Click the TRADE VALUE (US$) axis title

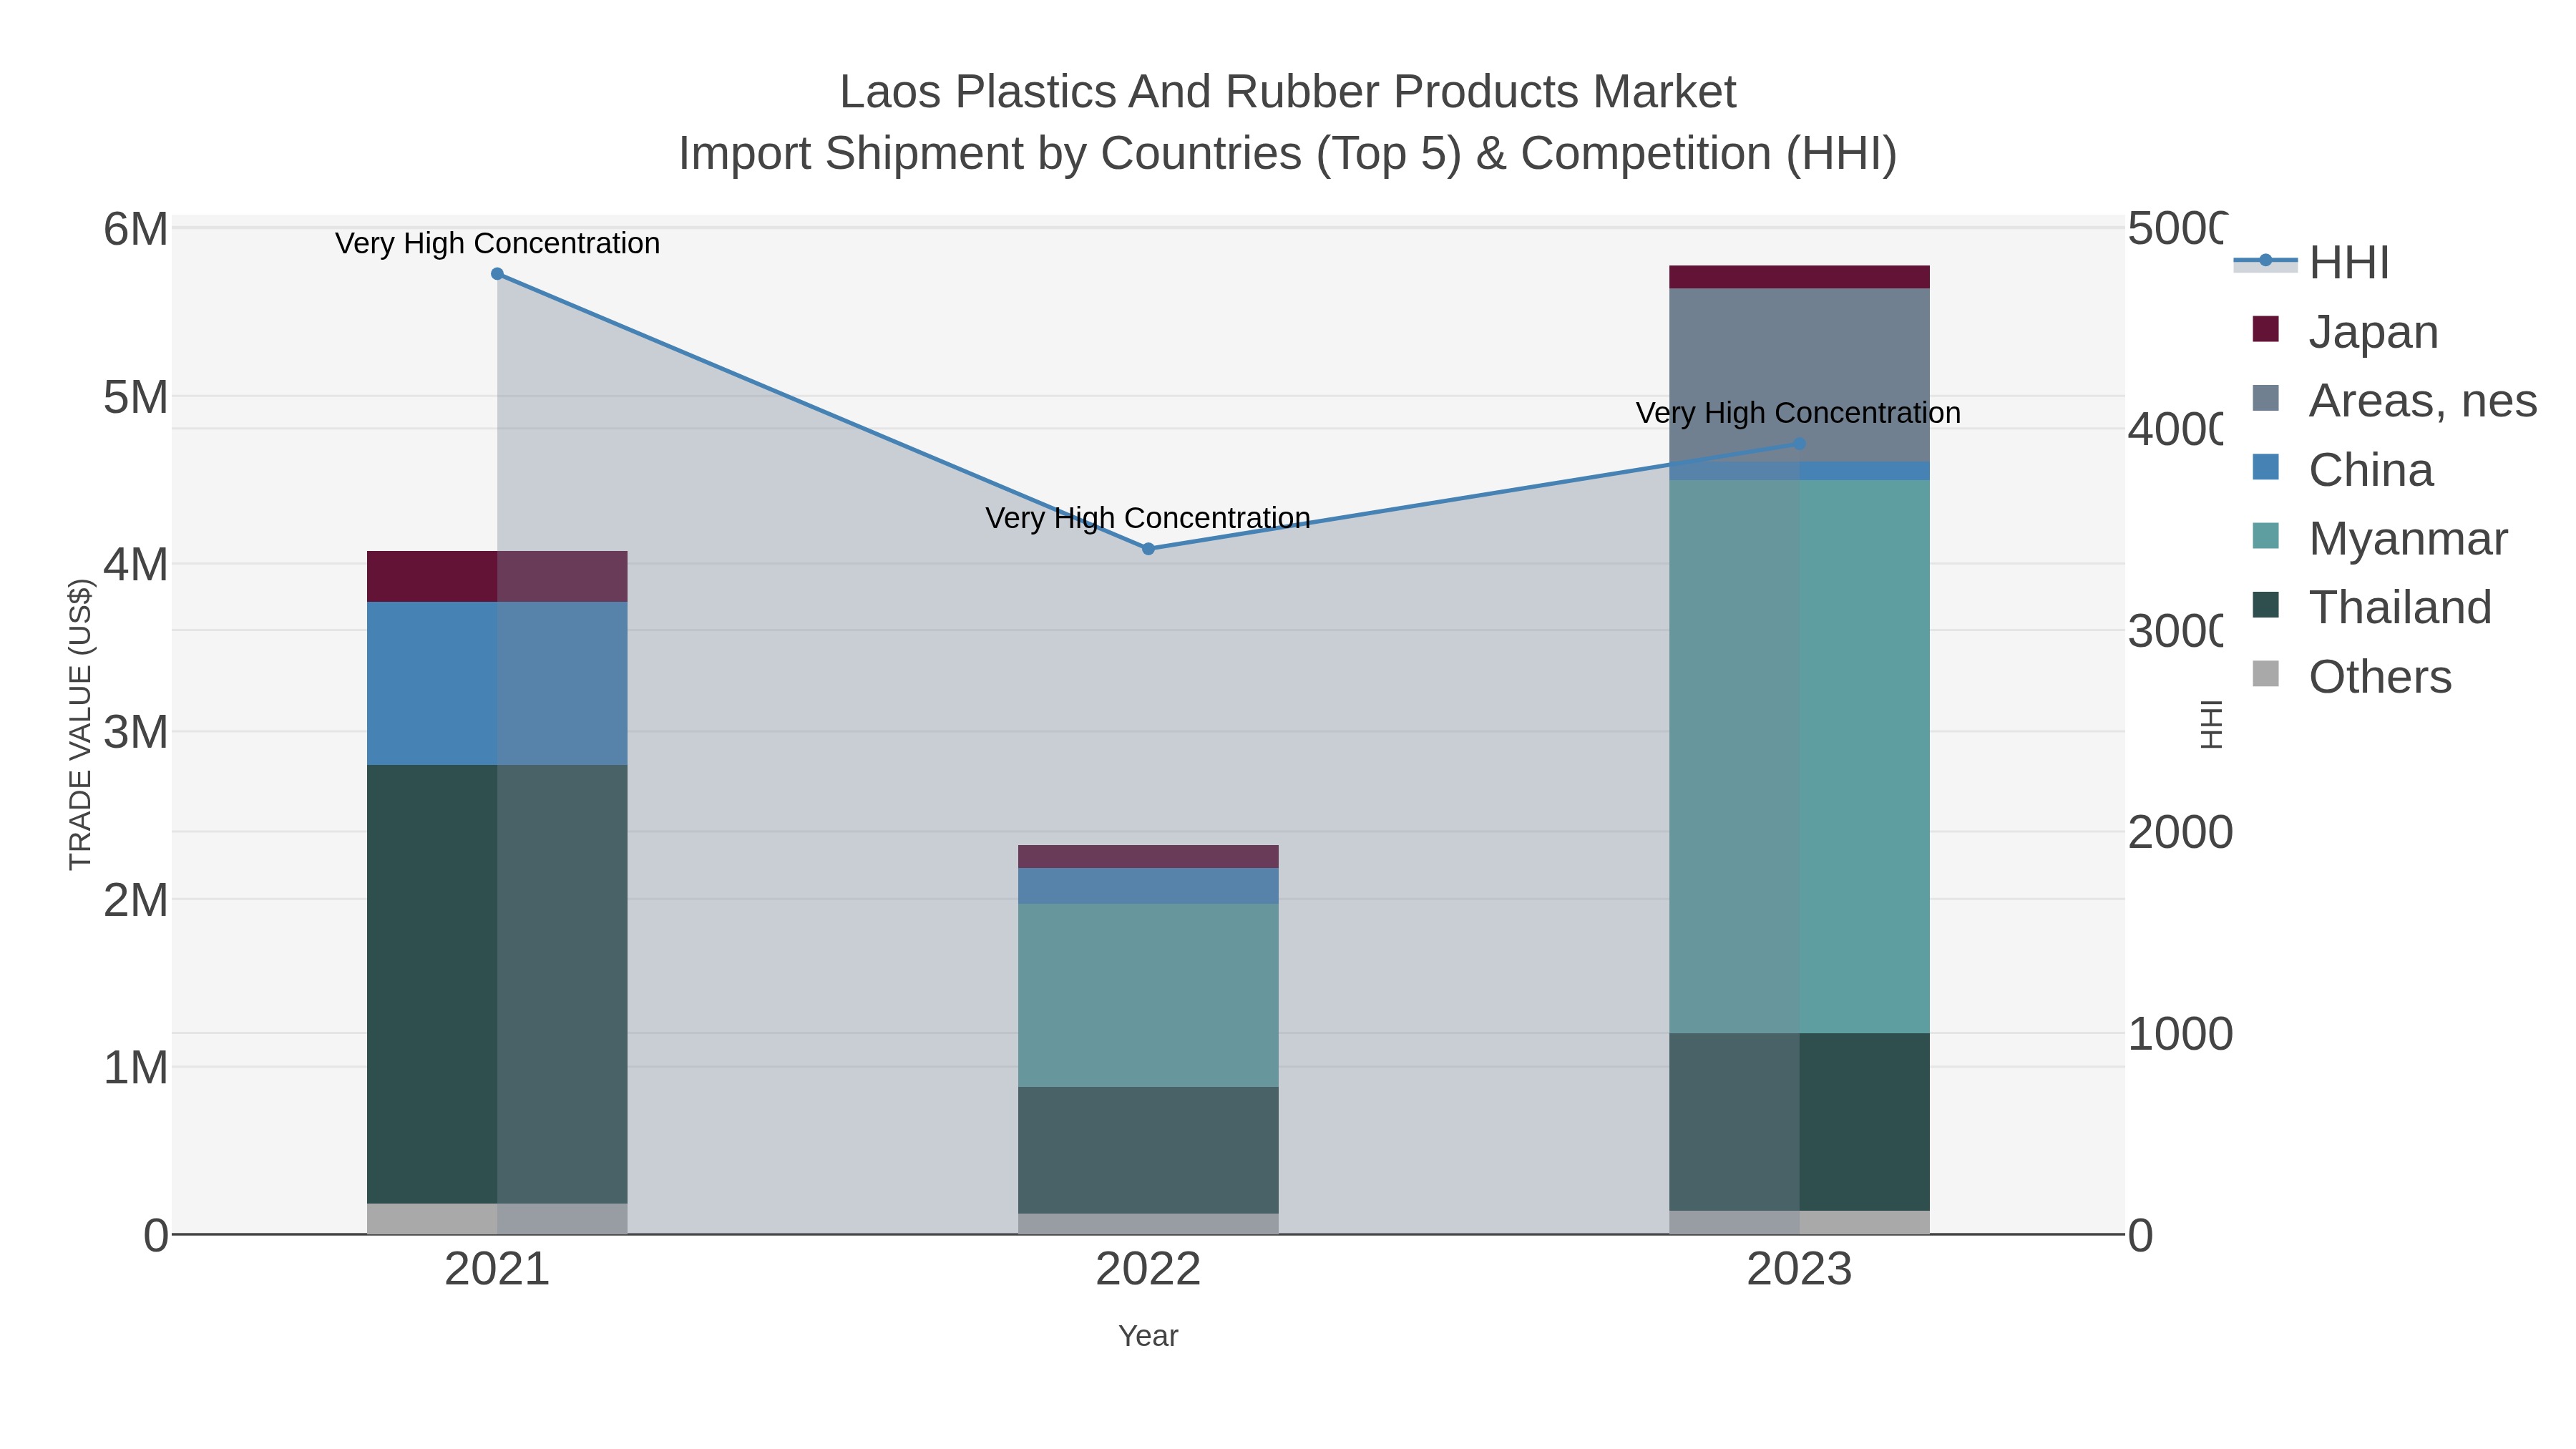pos(80,724)
